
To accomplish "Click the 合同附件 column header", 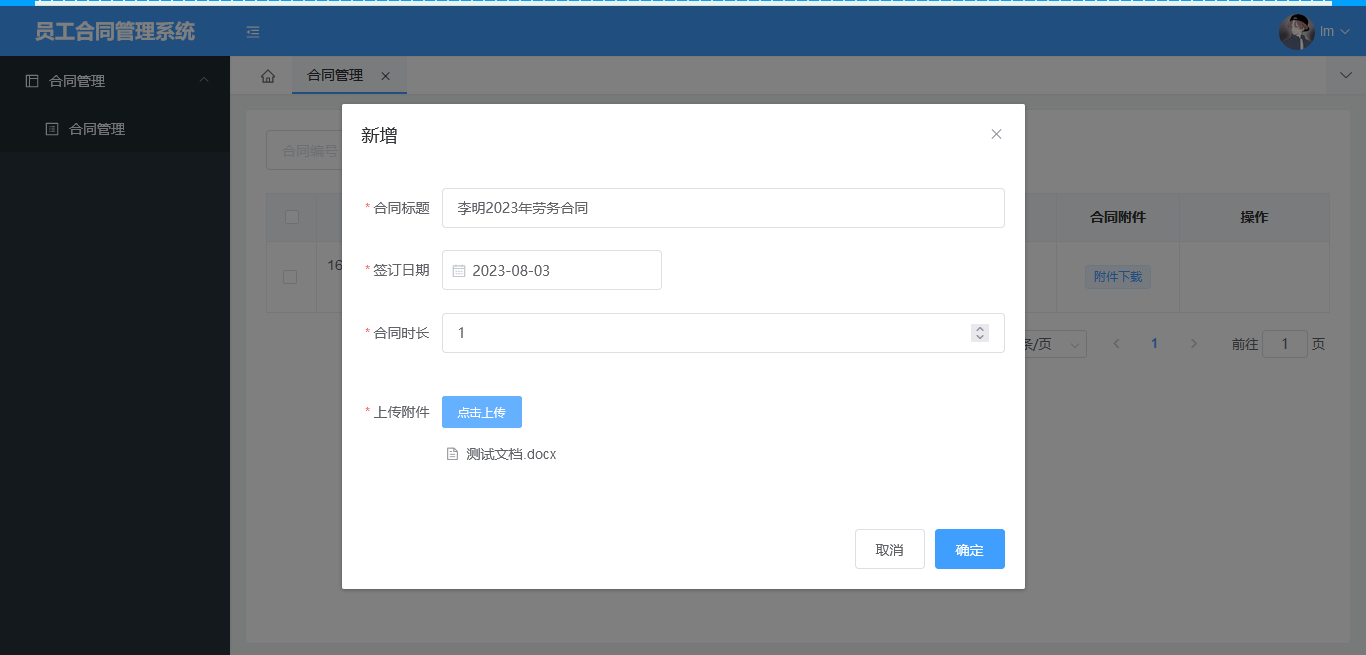I will [1118, 217].
